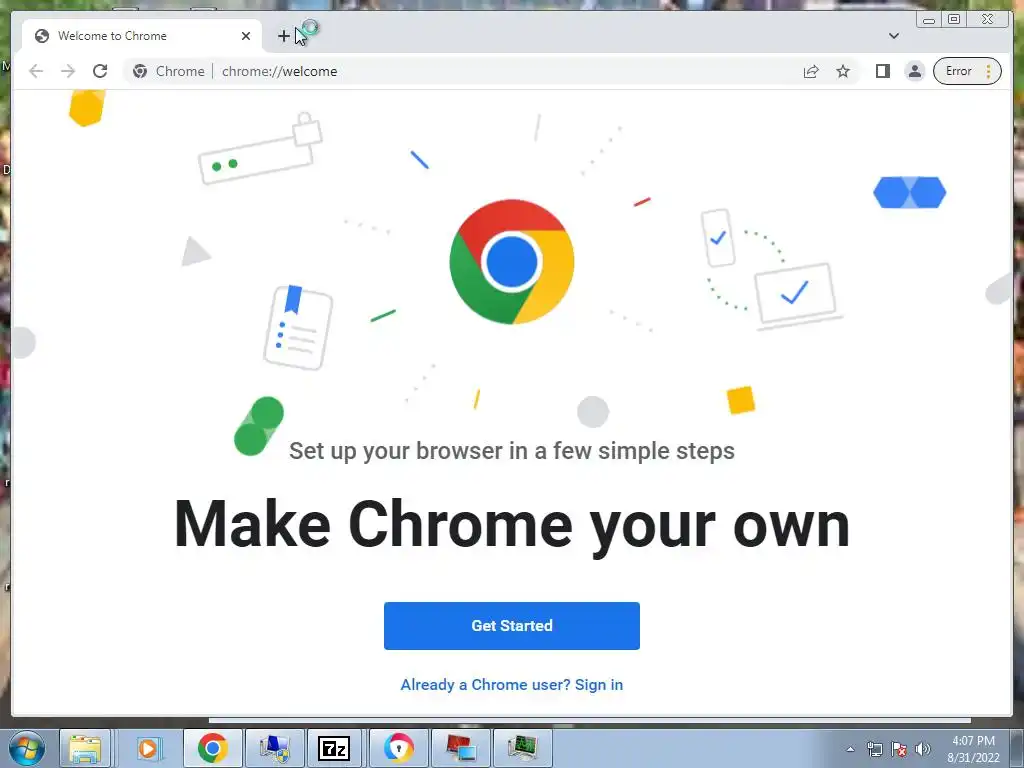Screen dimensions: 1024x768
Task: Open Windows Explorer from taskbar
Action: (x=86, y=748)
